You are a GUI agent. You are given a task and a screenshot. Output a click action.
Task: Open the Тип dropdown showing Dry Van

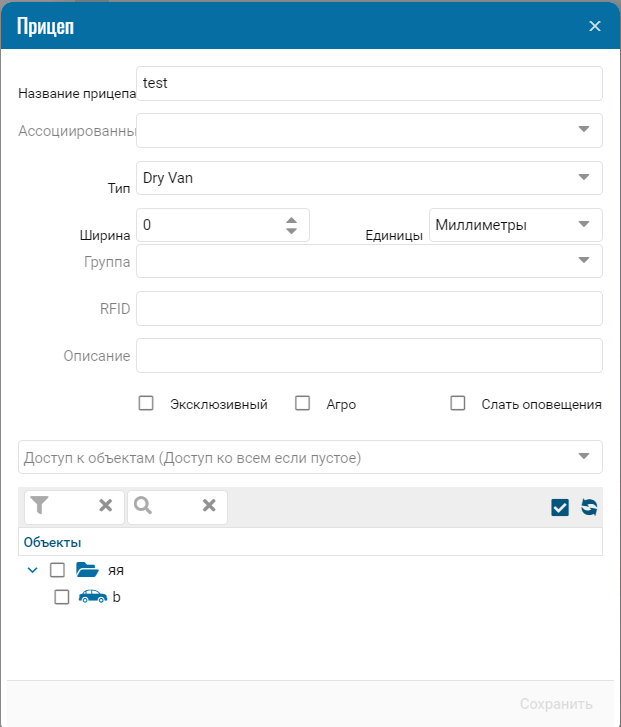tap(369, 178)
